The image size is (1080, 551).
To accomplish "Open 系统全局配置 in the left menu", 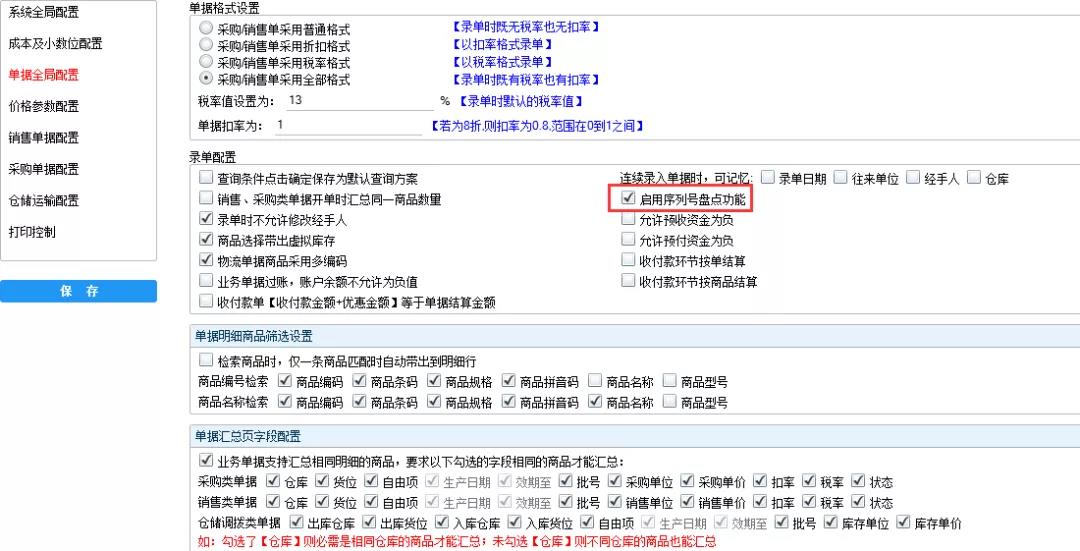I will tap(43, 13).
